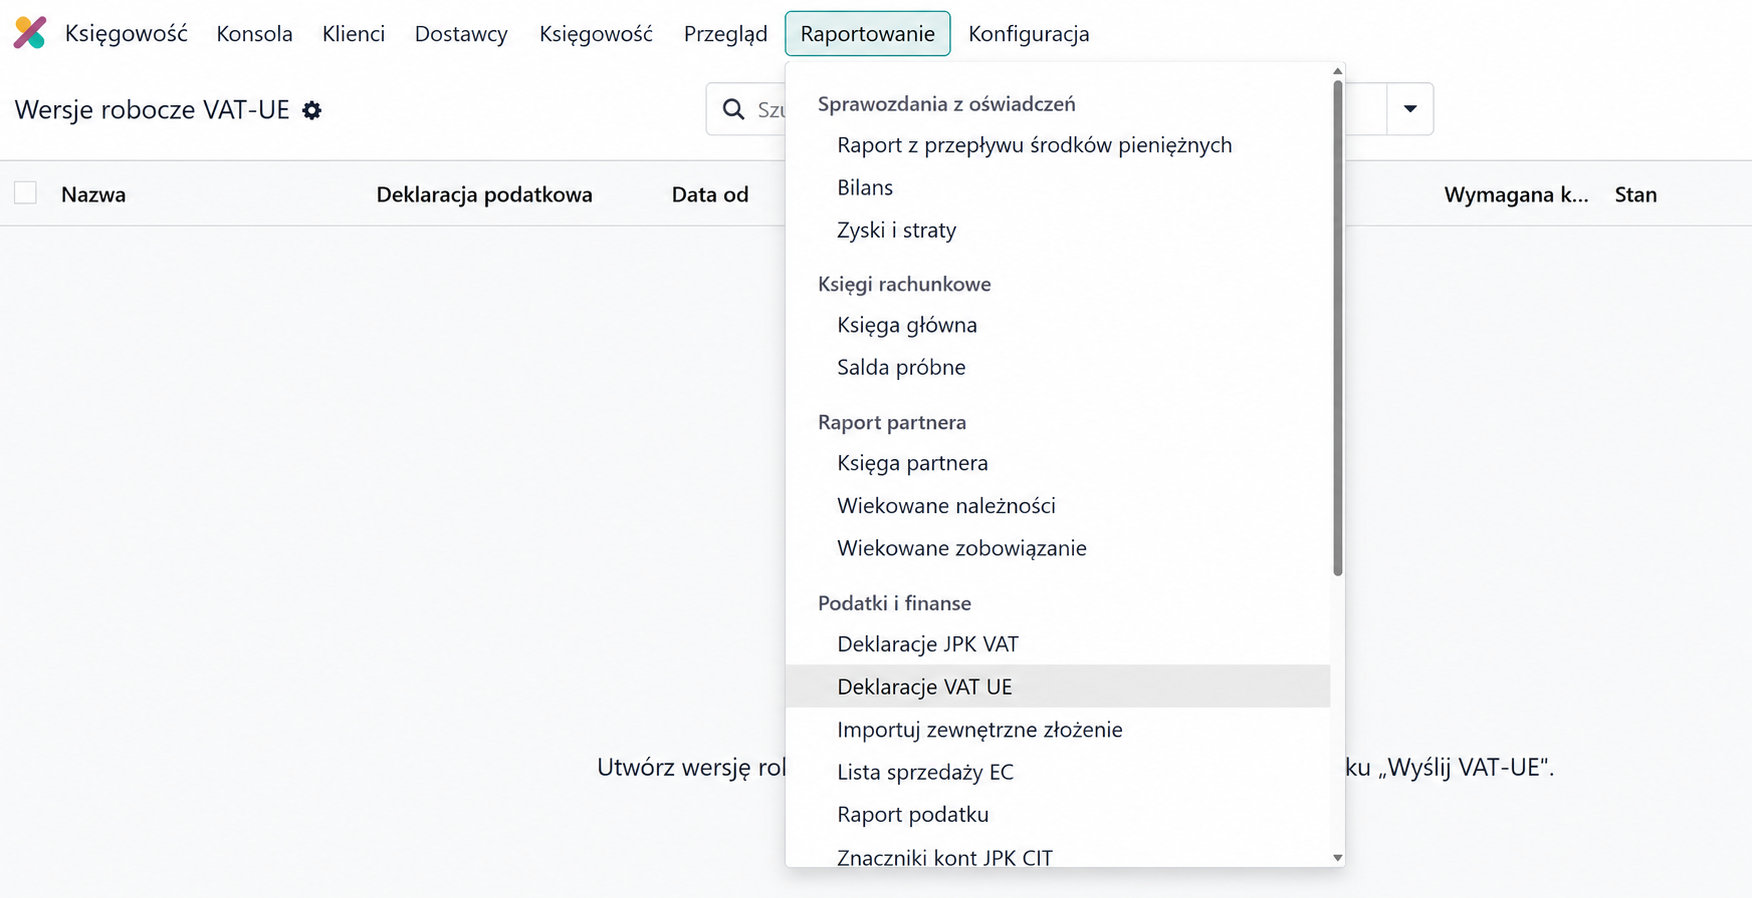The width and height of the screenshot is (1752, 898).
Task: Click the menu scrollbar up arrow
Action: (1338, 71)
